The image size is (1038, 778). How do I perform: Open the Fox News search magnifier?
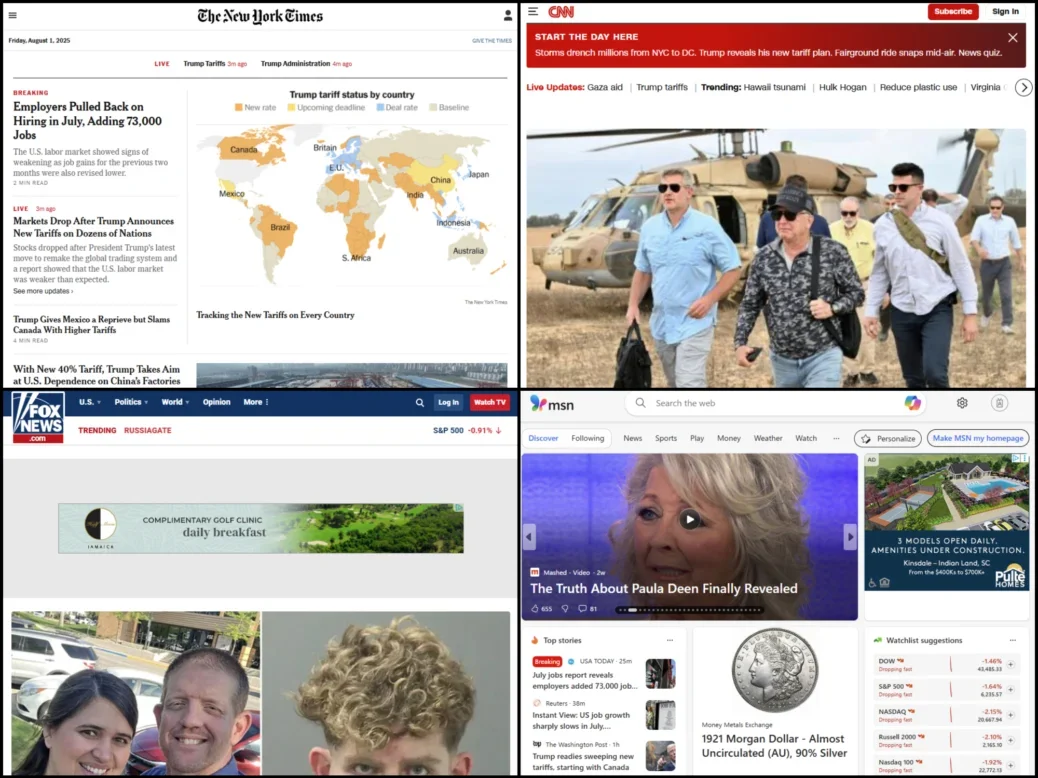[420, 402]
